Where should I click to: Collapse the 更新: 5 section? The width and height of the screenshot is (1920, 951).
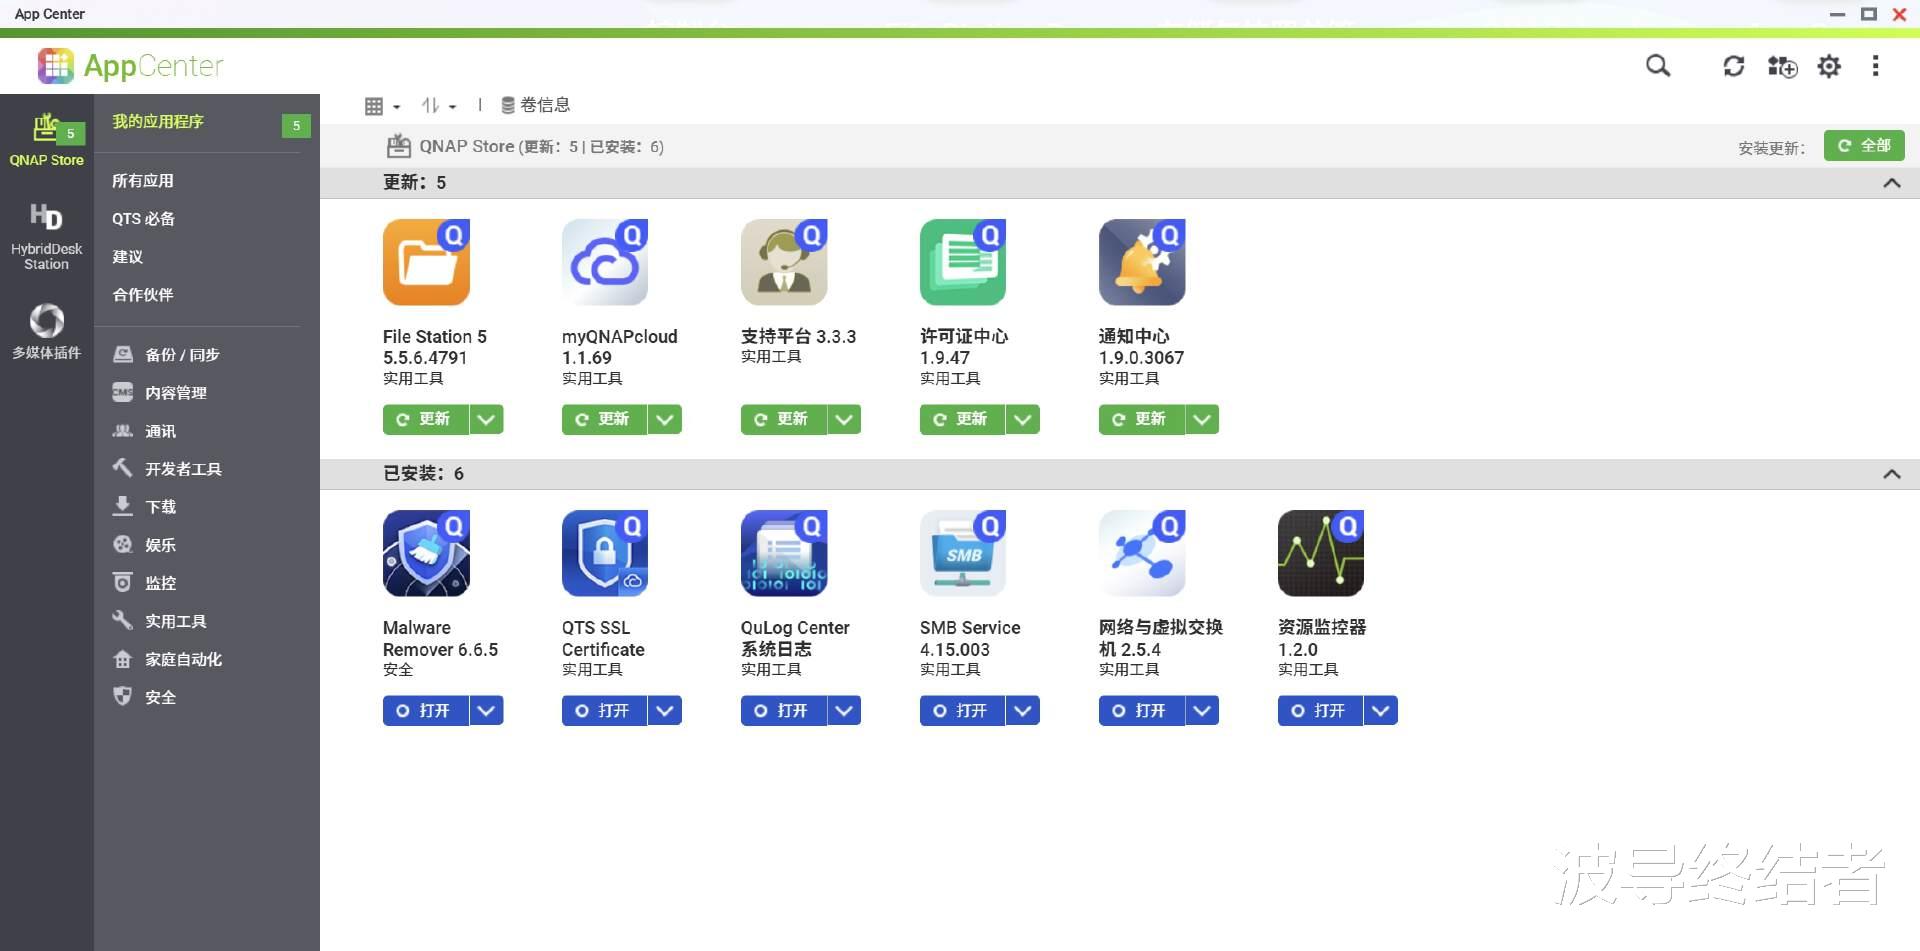coord(1892,183)
